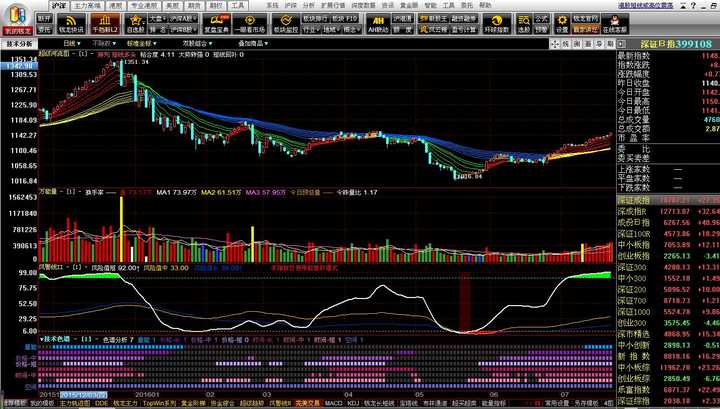This screenshot has width=720, height=409.
Task: Open the 板块监控 icon
Action: pyautogui.click(x=286, y=23)
